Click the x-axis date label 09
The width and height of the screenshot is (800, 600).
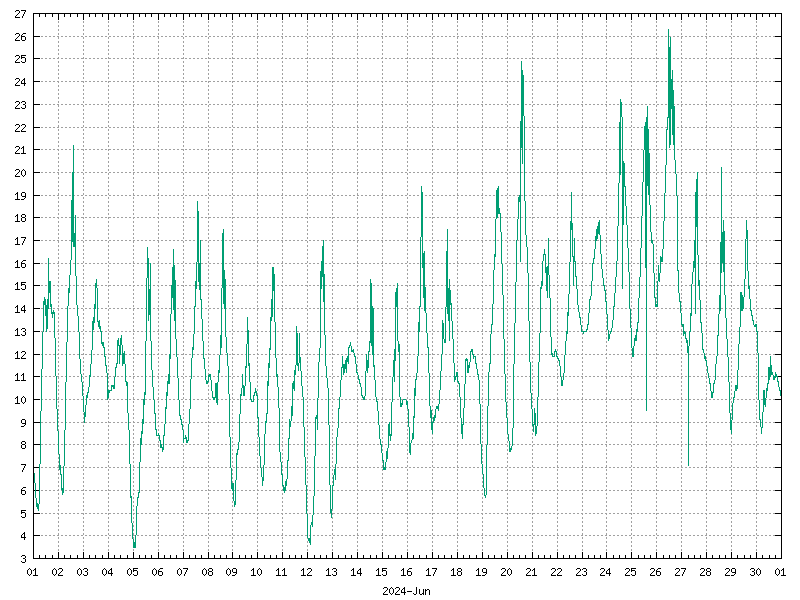pos(232,572)
